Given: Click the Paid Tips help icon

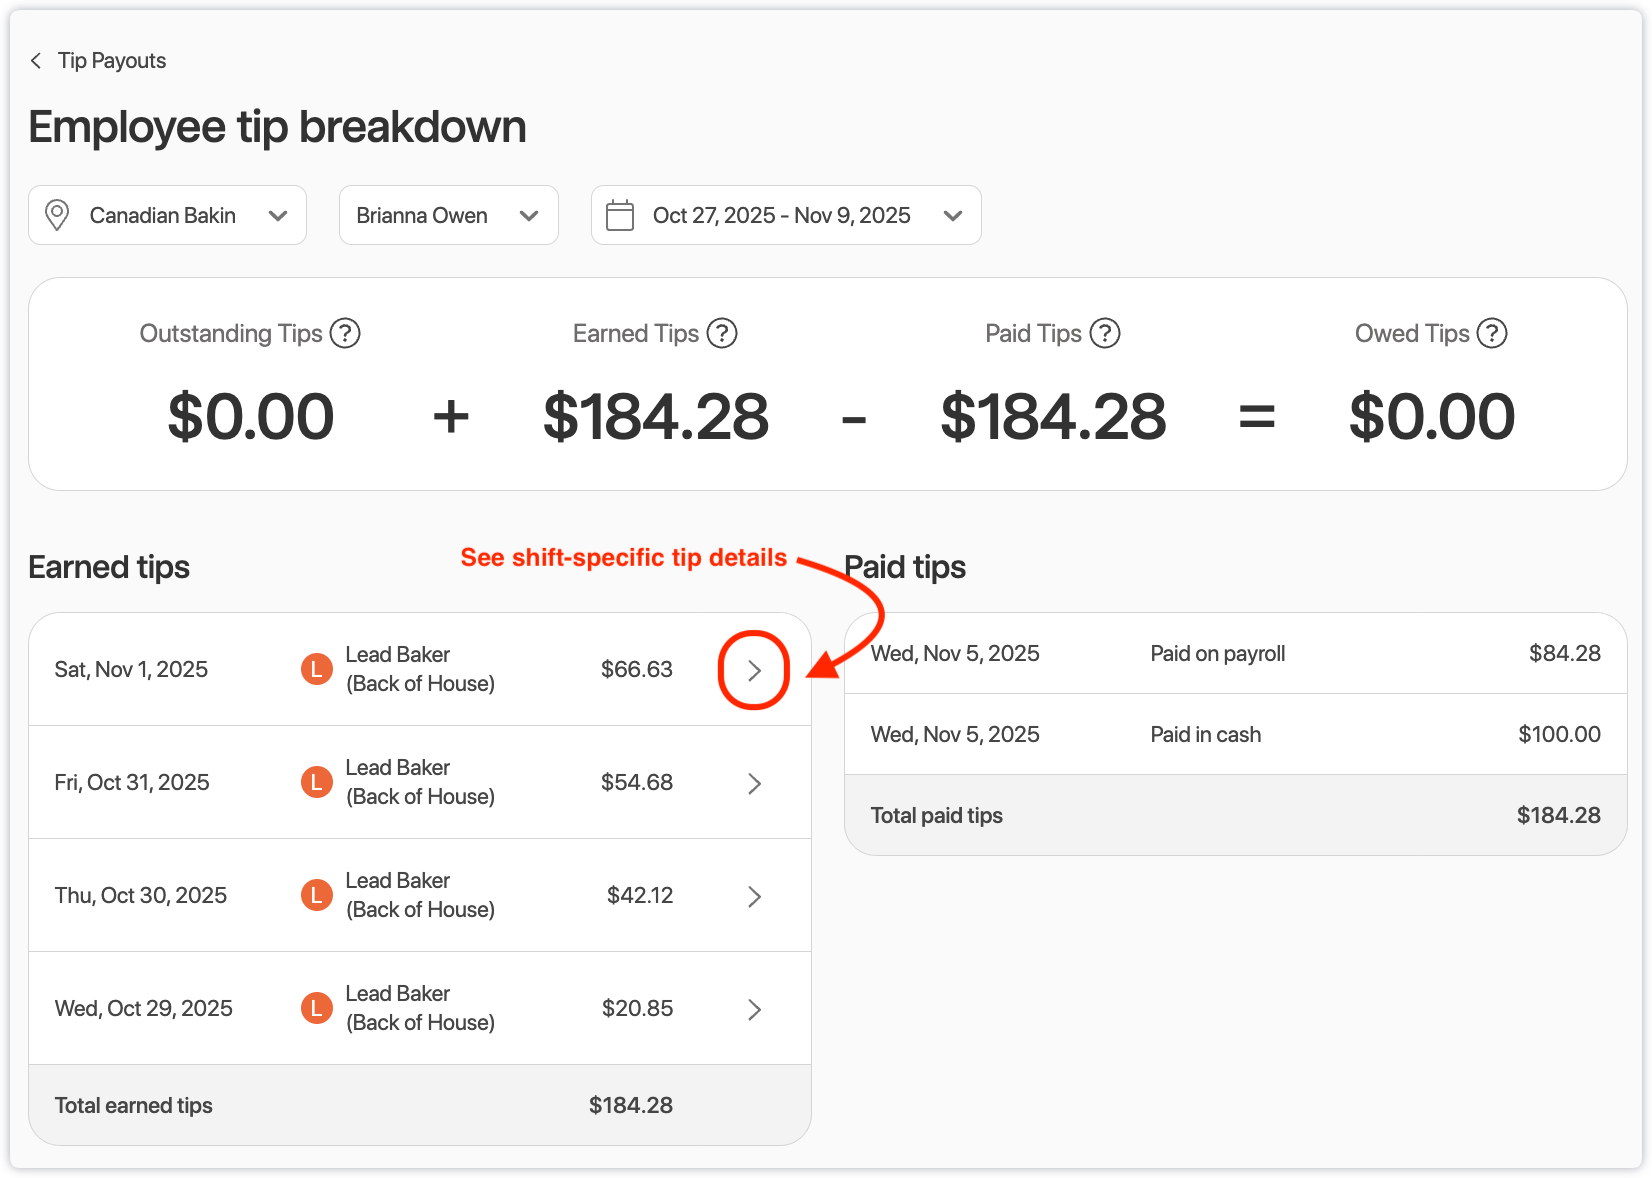Looking at the screenshot, I should 1105,333.
